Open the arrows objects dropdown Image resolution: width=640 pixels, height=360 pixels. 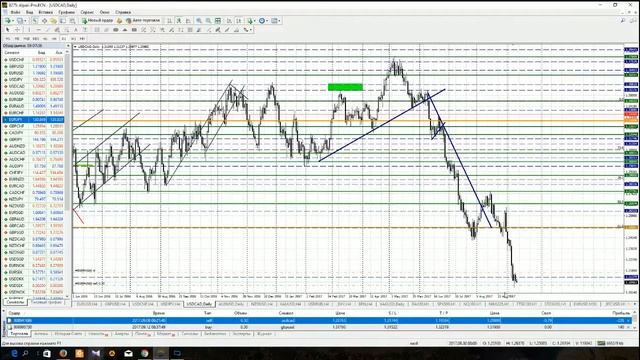(x=247, y=29)
